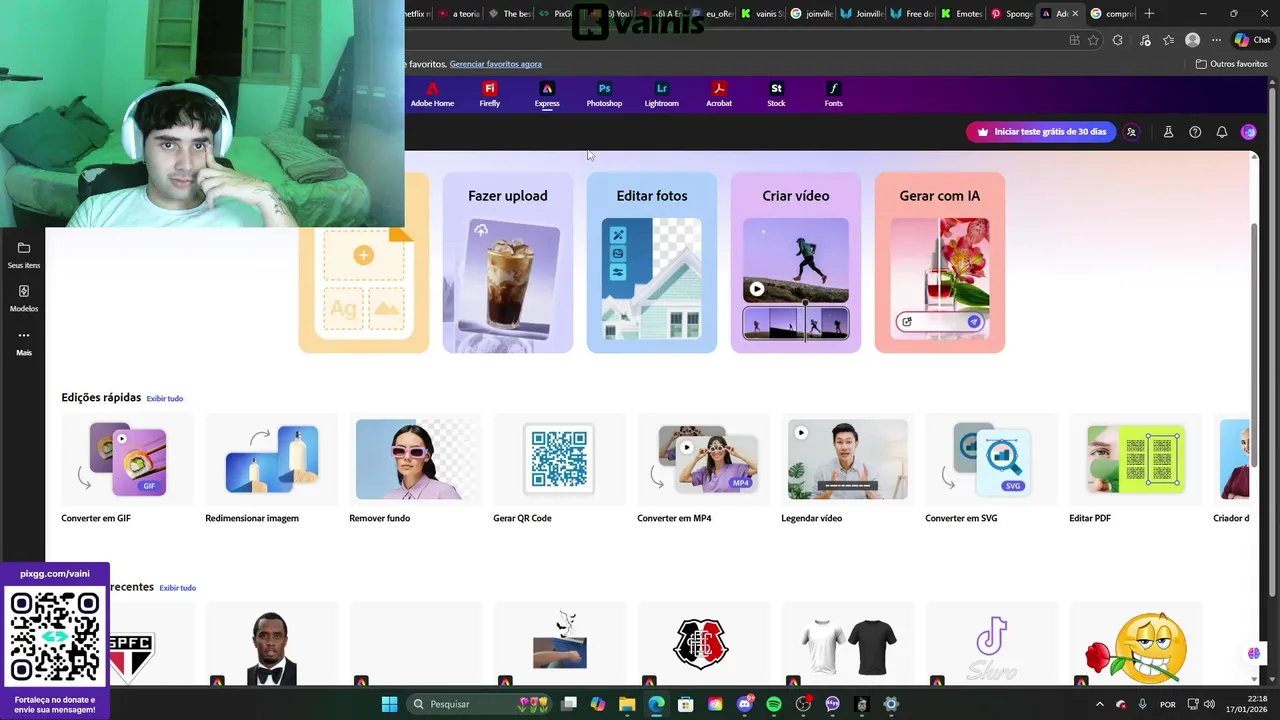This screenshot has height=720, width=1280.
Task: Open the notifications bell
Action: point(1222,132)
